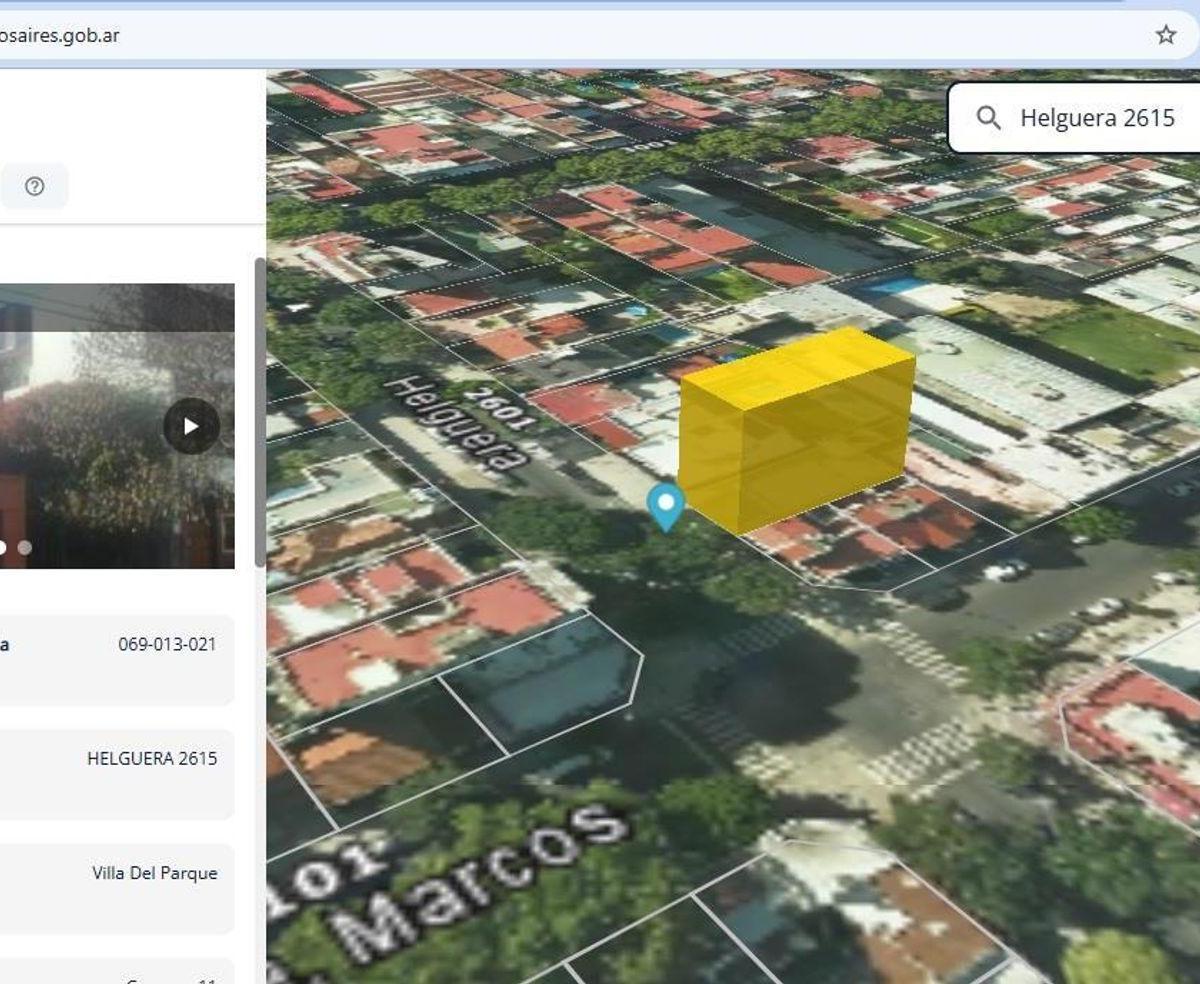1200x984 pixels.
Task: Click the Villa Del Parque neighborhood value
Action: click(155, 873)
